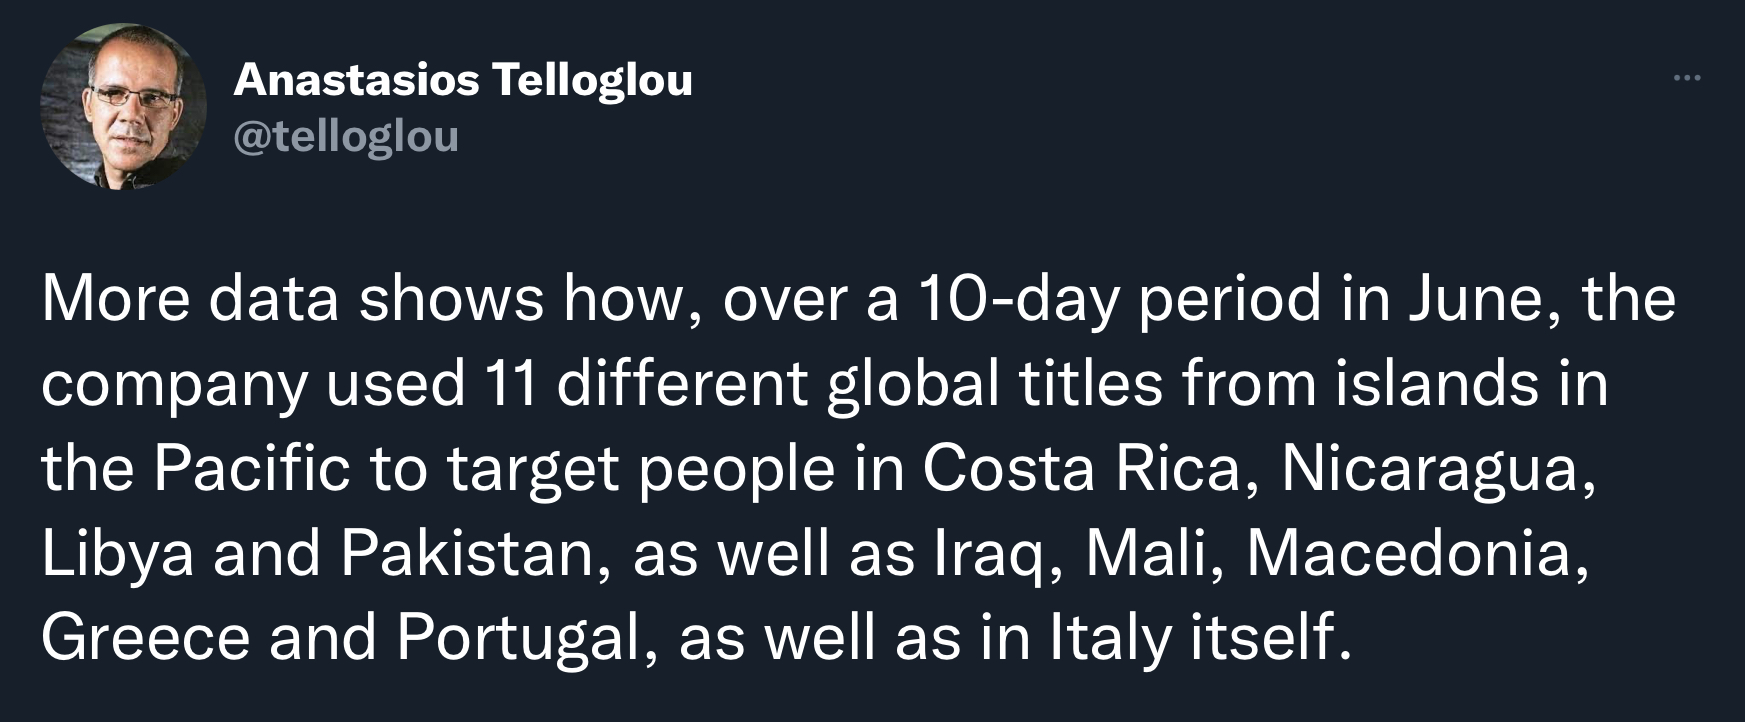The image size is (1745, 722).
Task: Open the Anastasios Telloglou display name link
Action: 462,80
